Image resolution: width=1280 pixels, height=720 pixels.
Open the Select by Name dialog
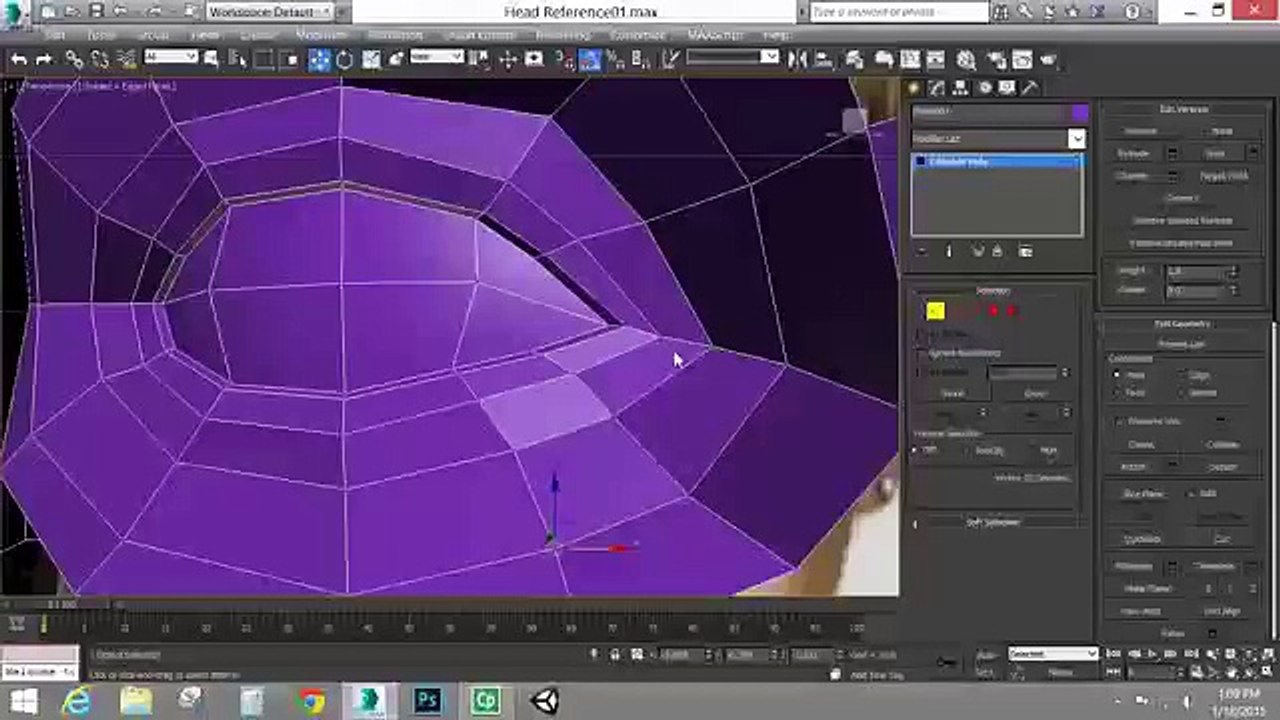click(240, 60)
